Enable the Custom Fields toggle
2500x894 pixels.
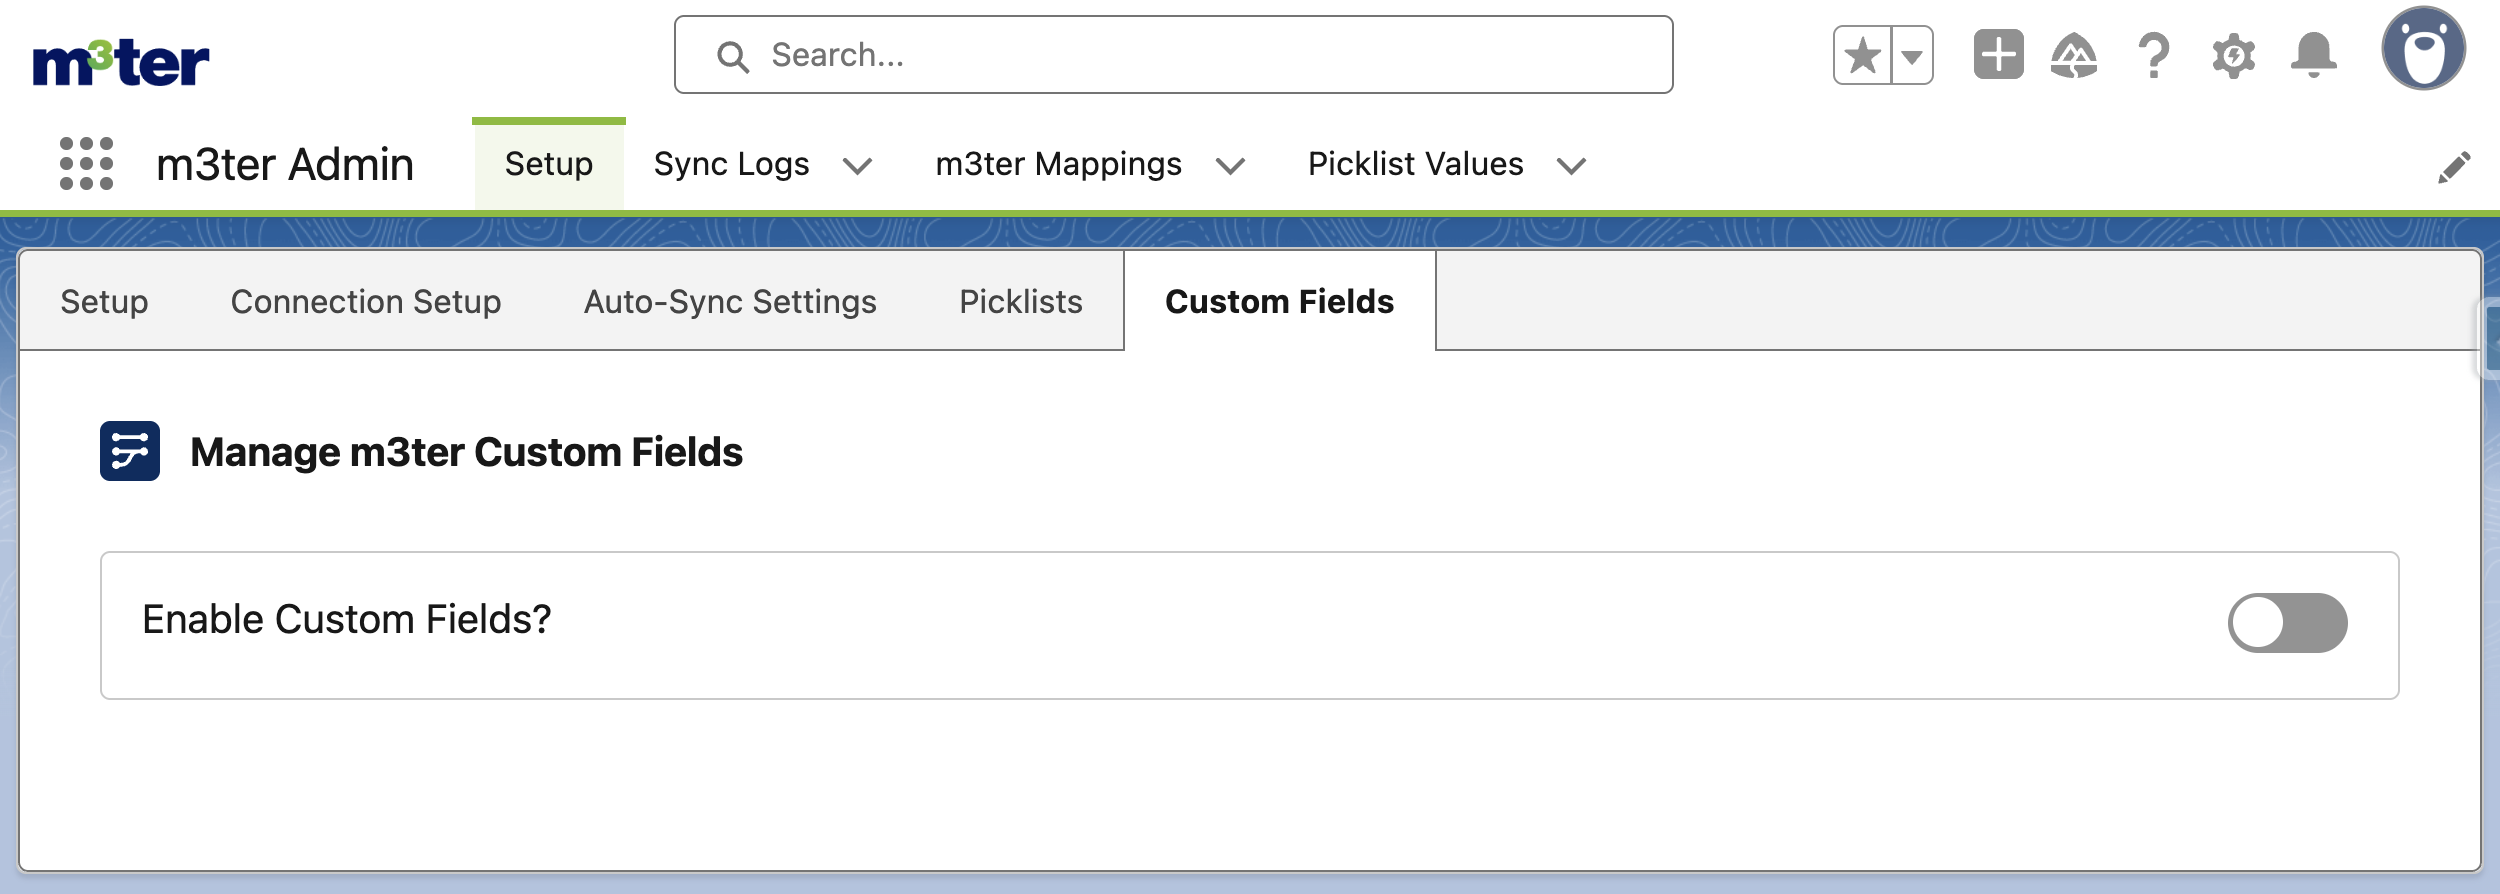(x=2287, y=623)
